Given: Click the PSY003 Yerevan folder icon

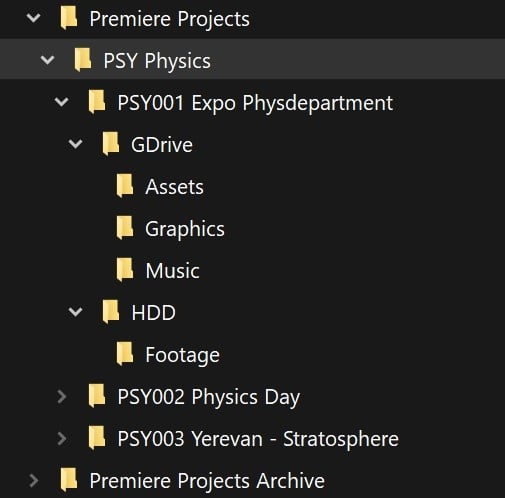Looking at the screenshot, I should 97,438.
